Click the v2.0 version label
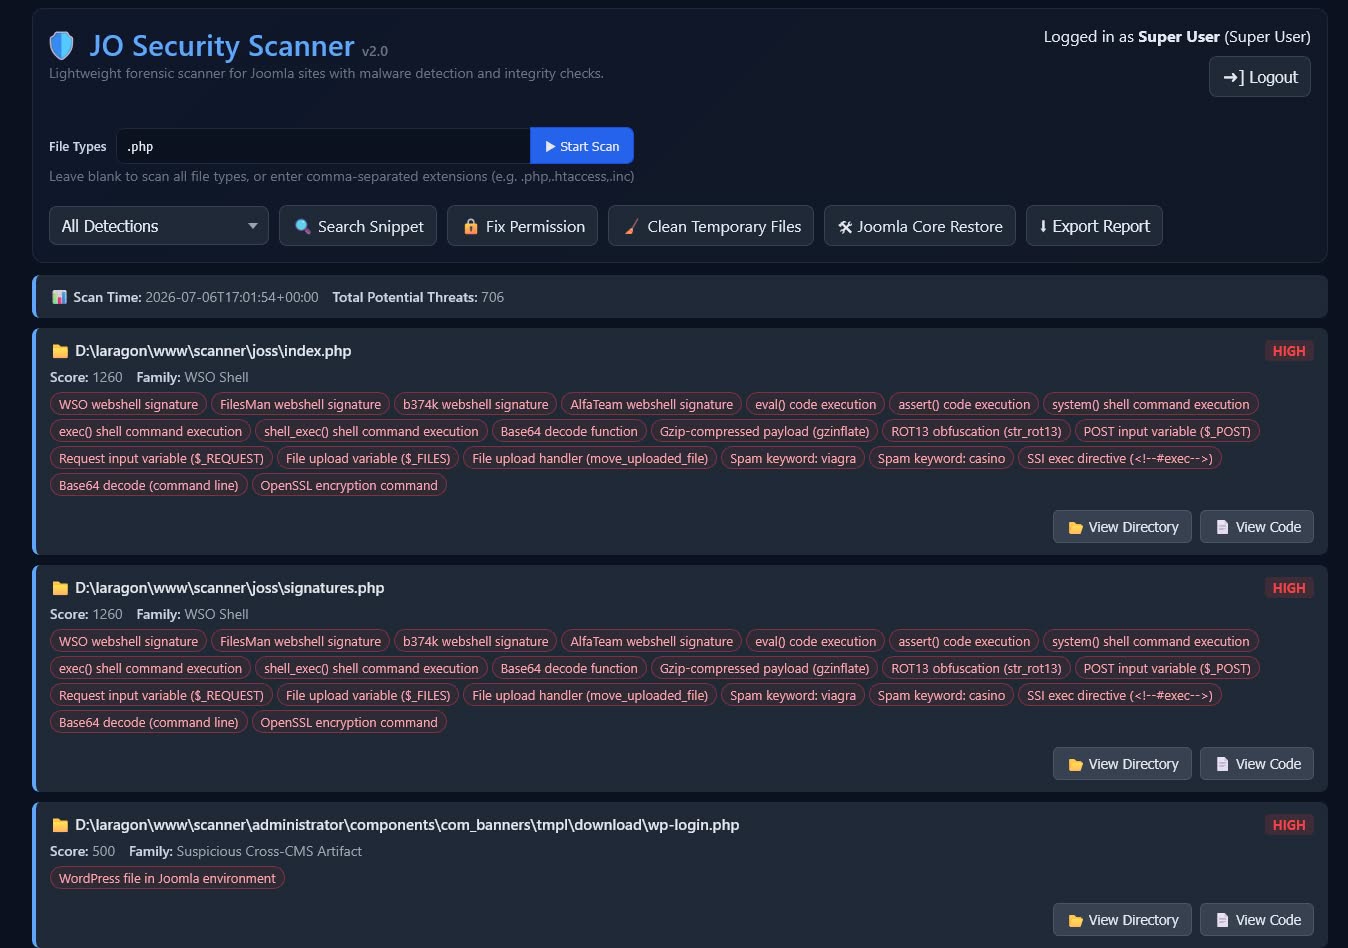 click(x=375, y=51)
